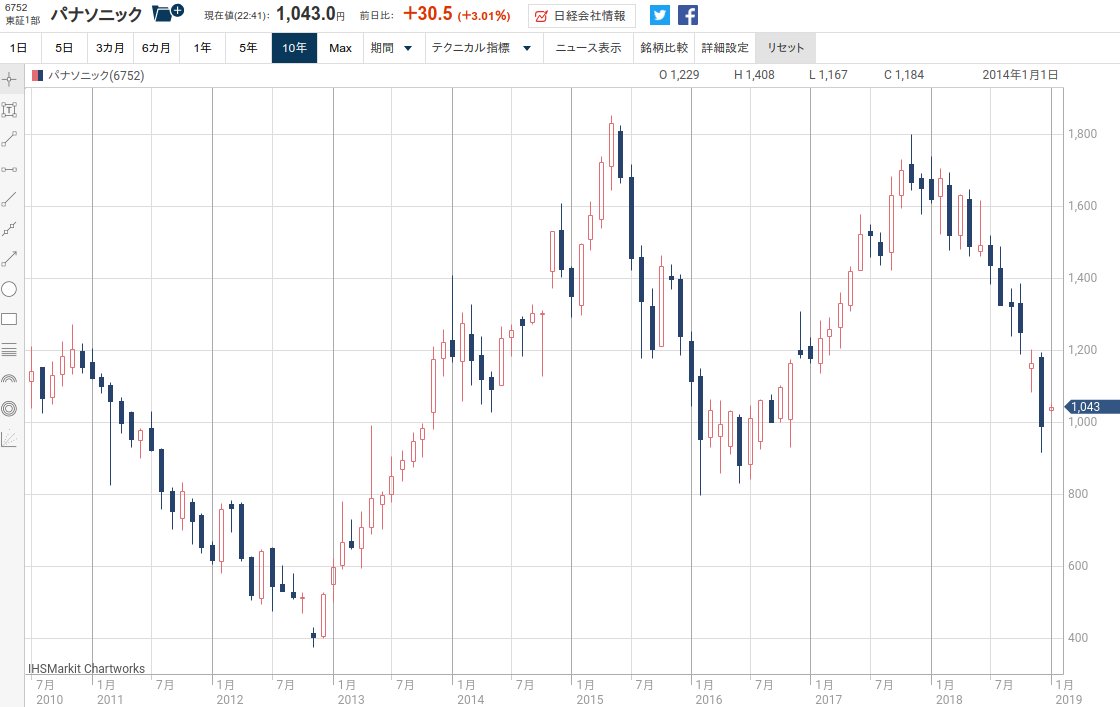
Task: Open 詳細設定 settings
Action: click(725, 48)
